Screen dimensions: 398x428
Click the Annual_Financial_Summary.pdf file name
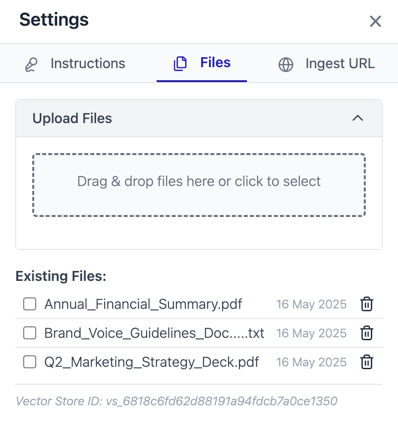click(143, 304)
